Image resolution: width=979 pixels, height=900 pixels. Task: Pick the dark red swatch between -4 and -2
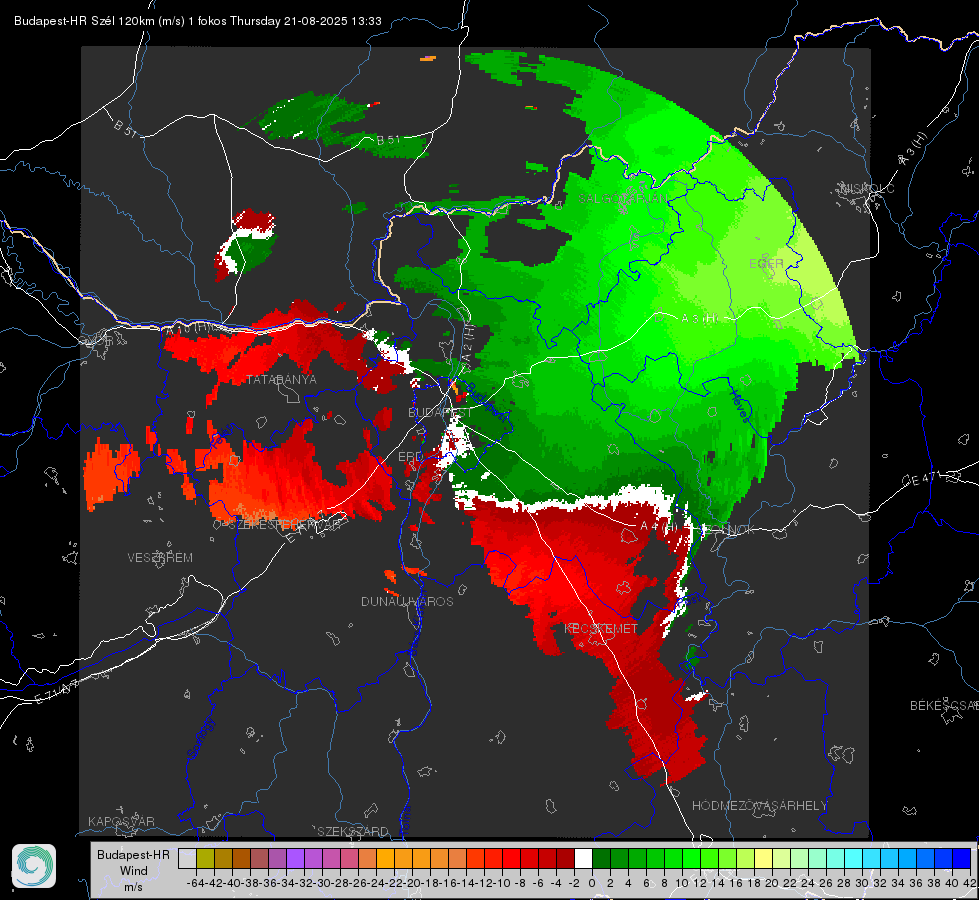[x=565, y=858]
